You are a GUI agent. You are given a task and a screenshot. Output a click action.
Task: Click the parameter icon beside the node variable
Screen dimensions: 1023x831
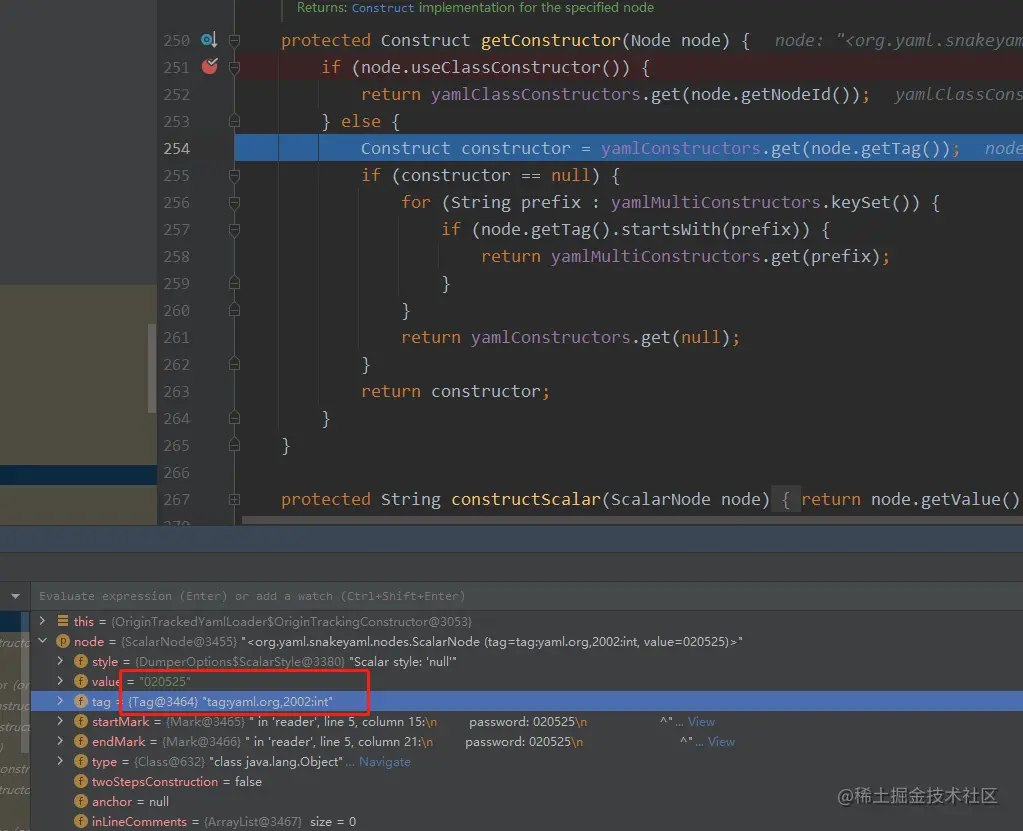point(62,641)
